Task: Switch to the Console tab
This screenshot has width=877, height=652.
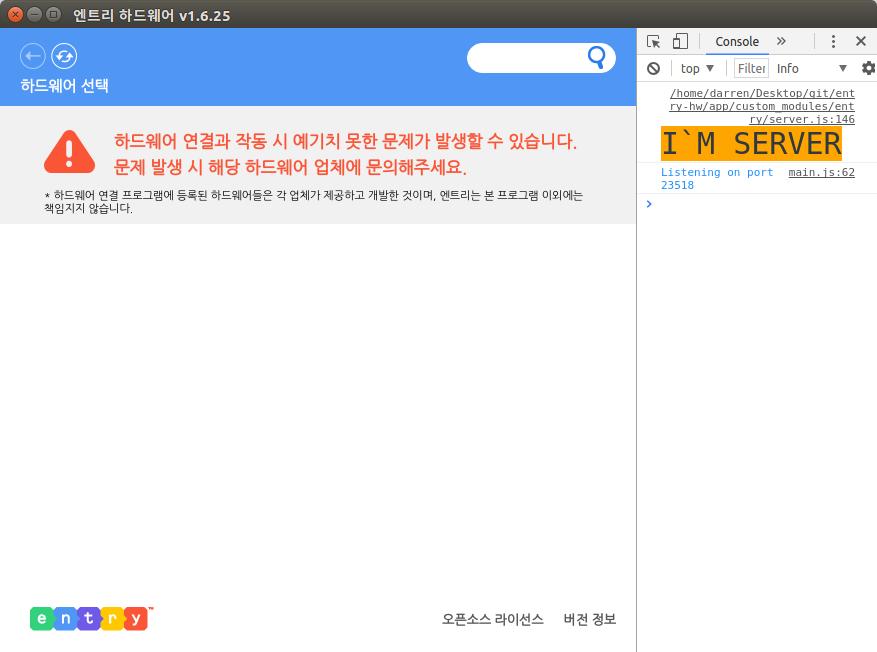Action: 737,41
